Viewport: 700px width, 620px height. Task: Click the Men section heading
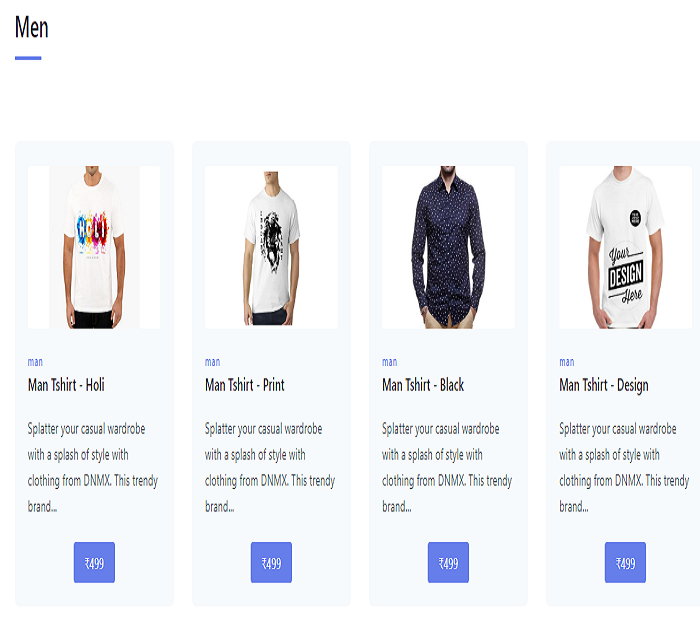(x=32, y=27)
